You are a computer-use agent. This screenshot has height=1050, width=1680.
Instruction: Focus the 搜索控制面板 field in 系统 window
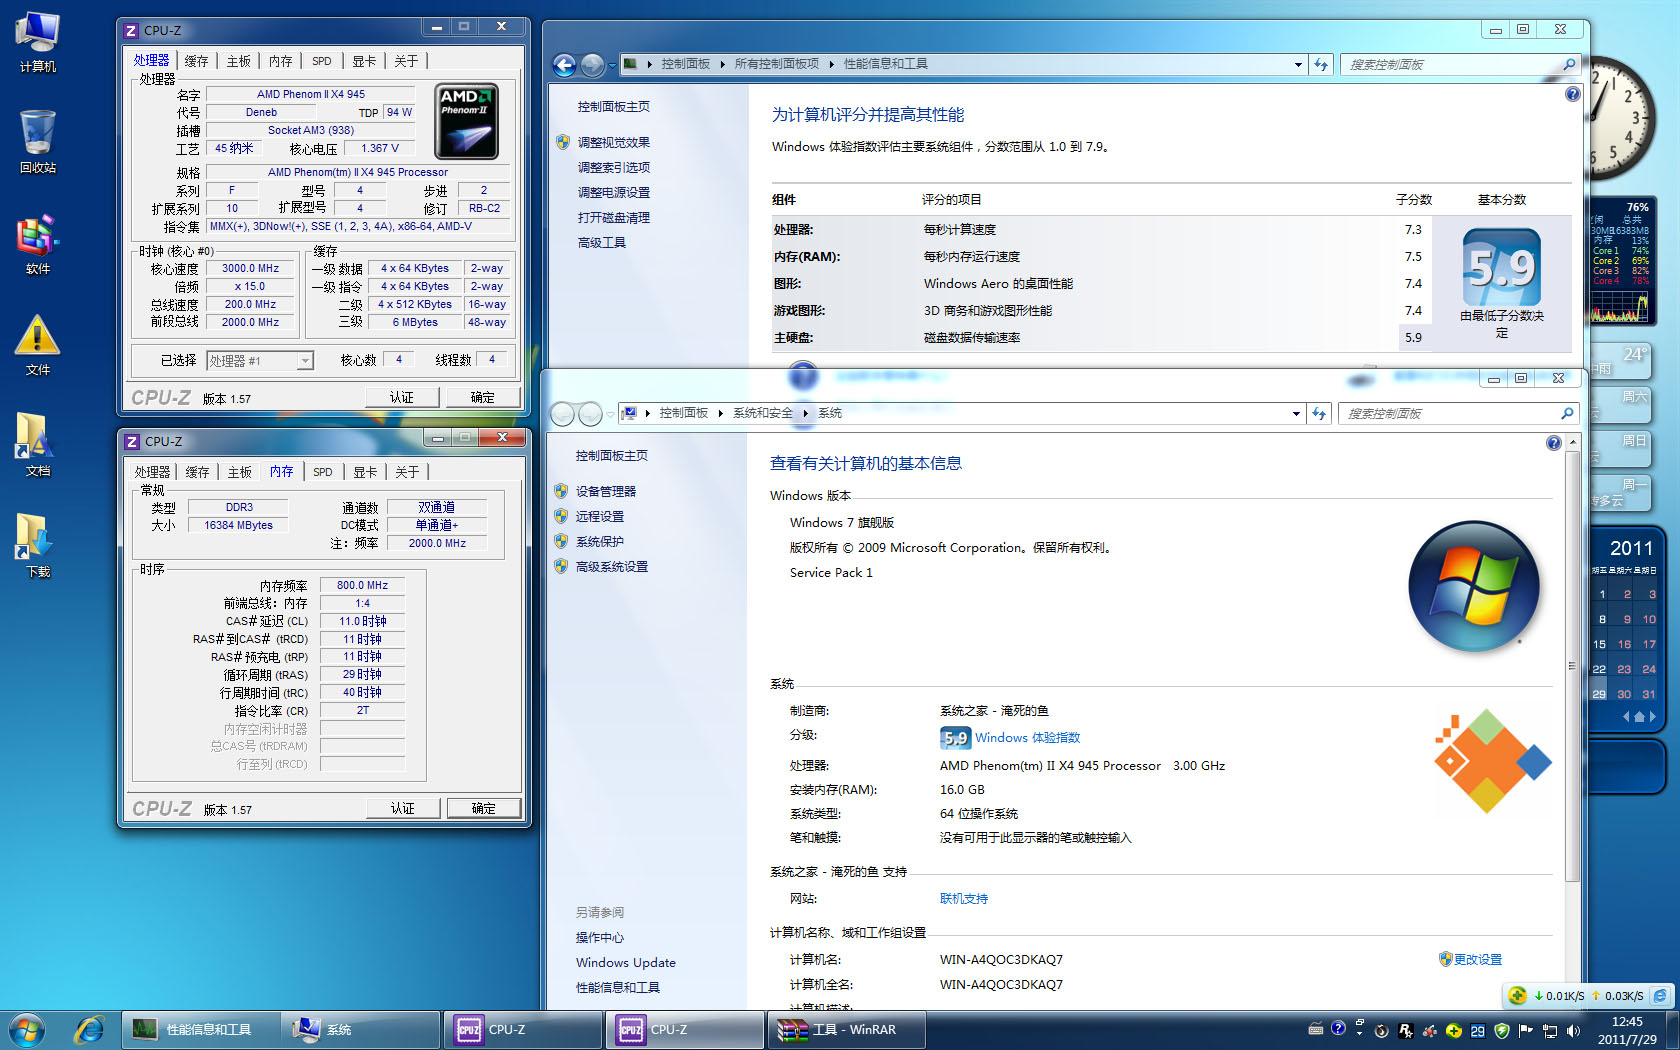1459,413
